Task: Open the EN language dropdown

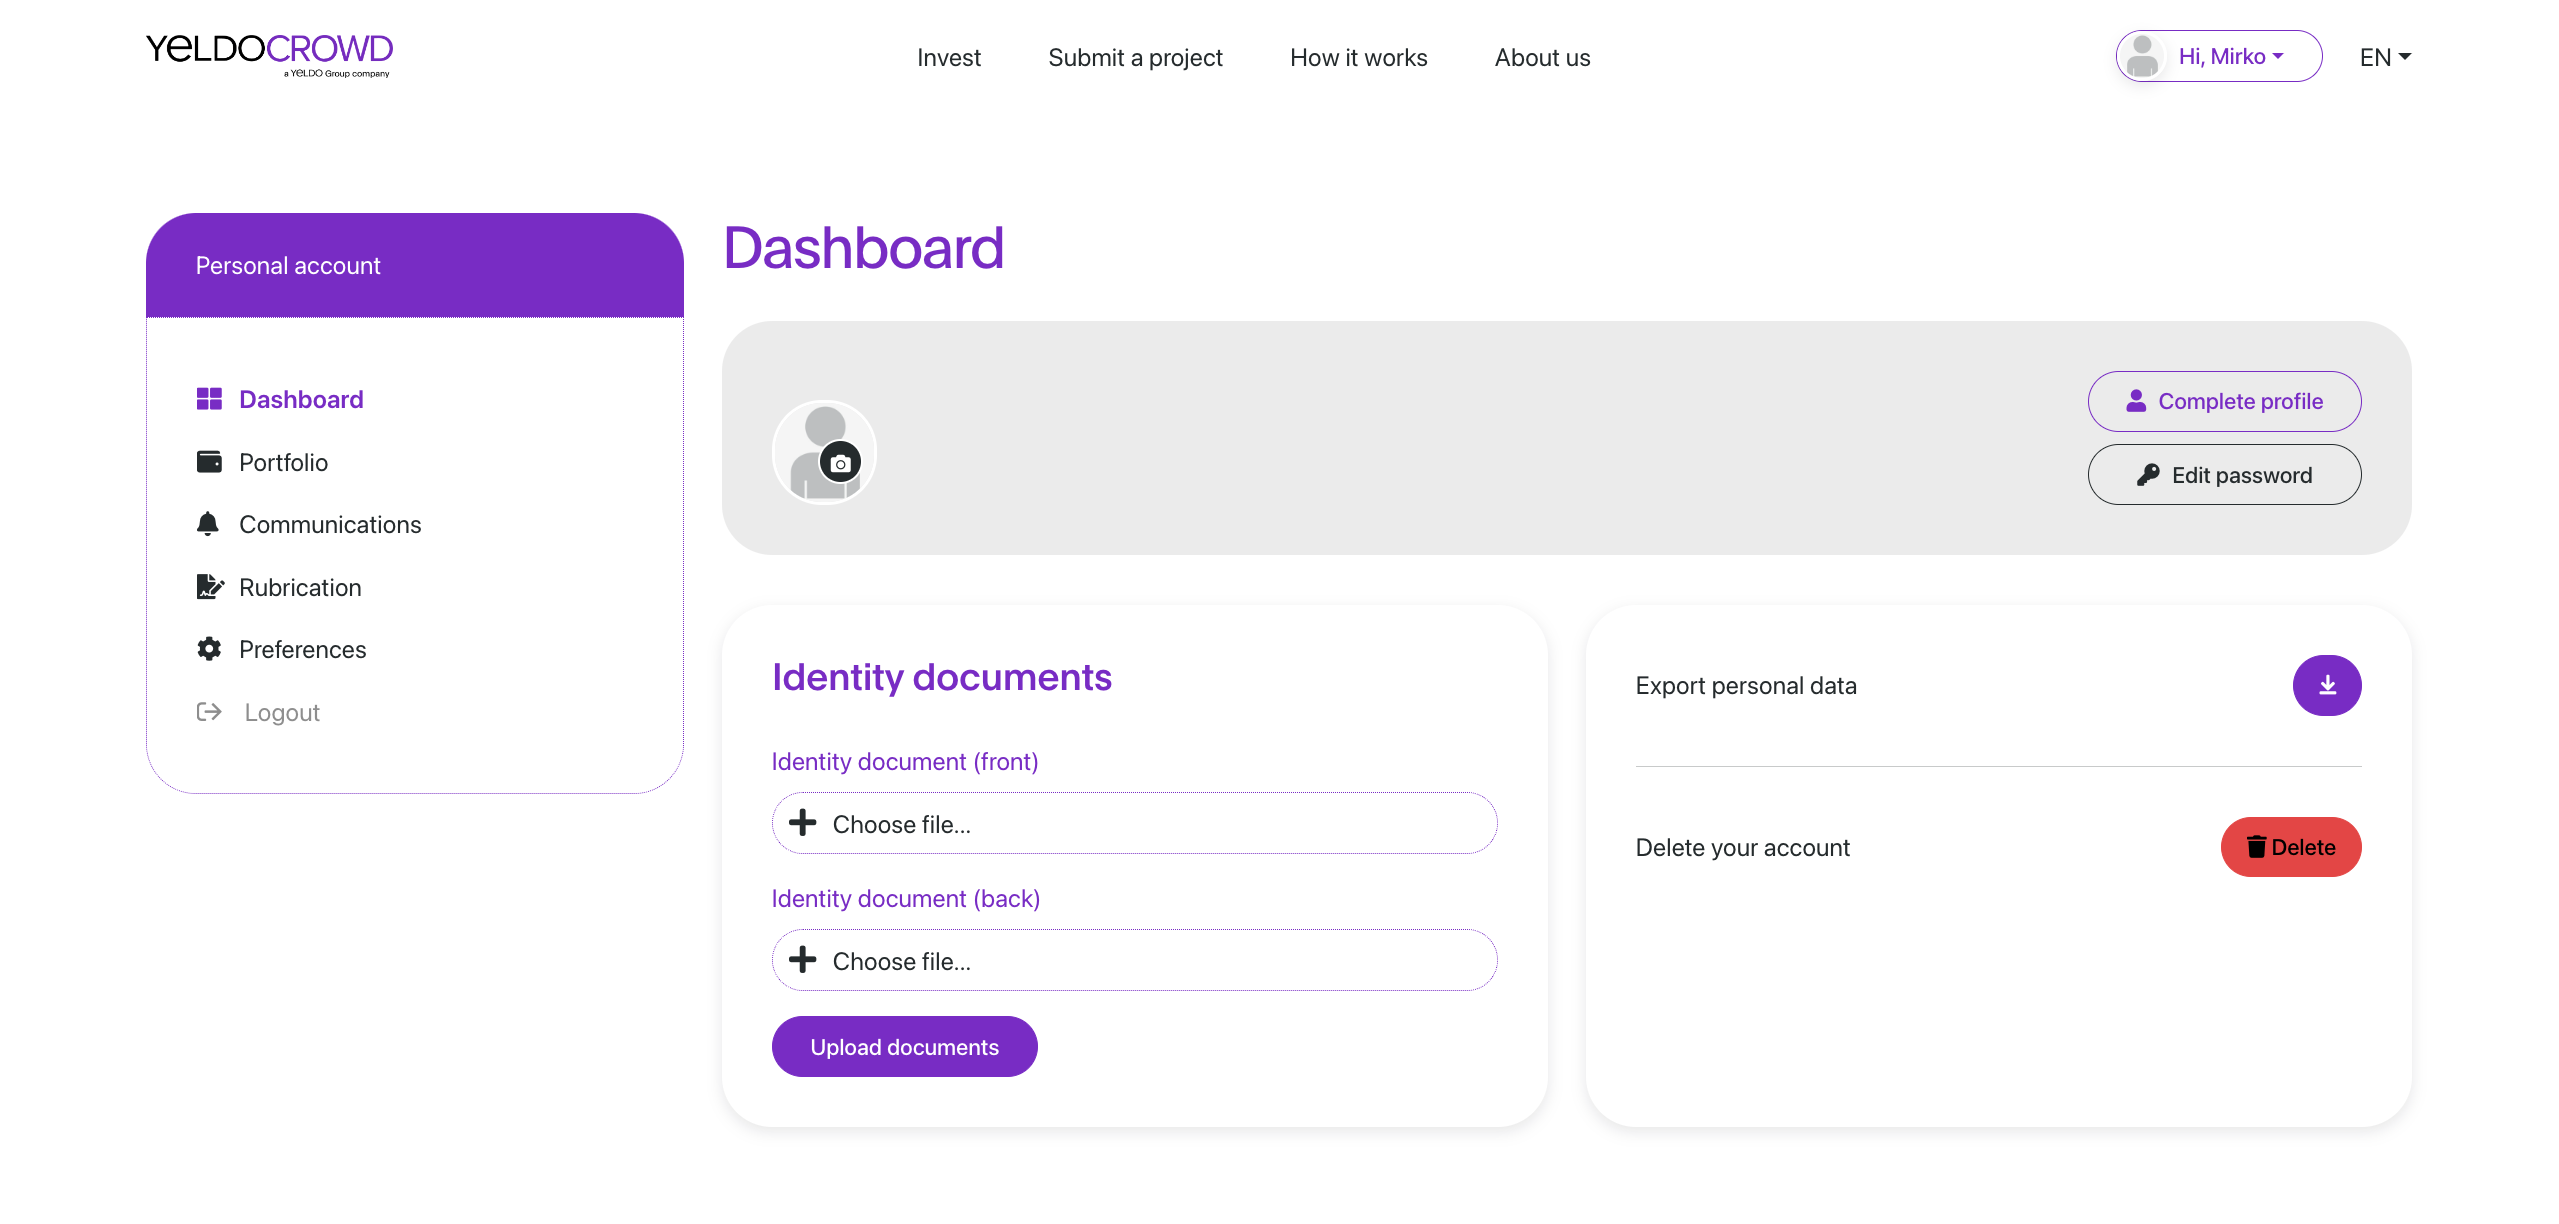Action: 2385,57
